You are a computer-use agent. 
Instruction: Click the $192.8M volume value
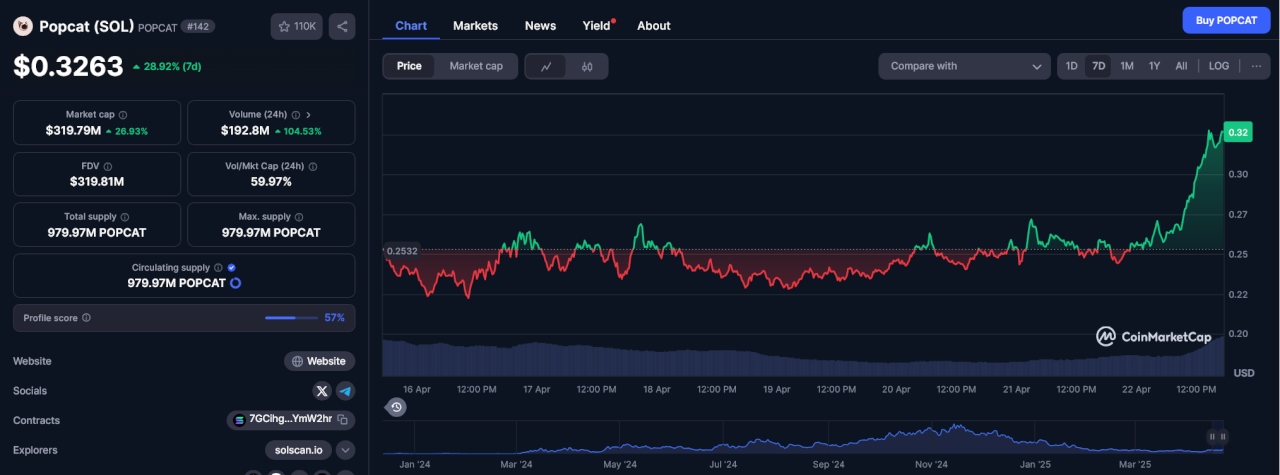pos(246,131)
